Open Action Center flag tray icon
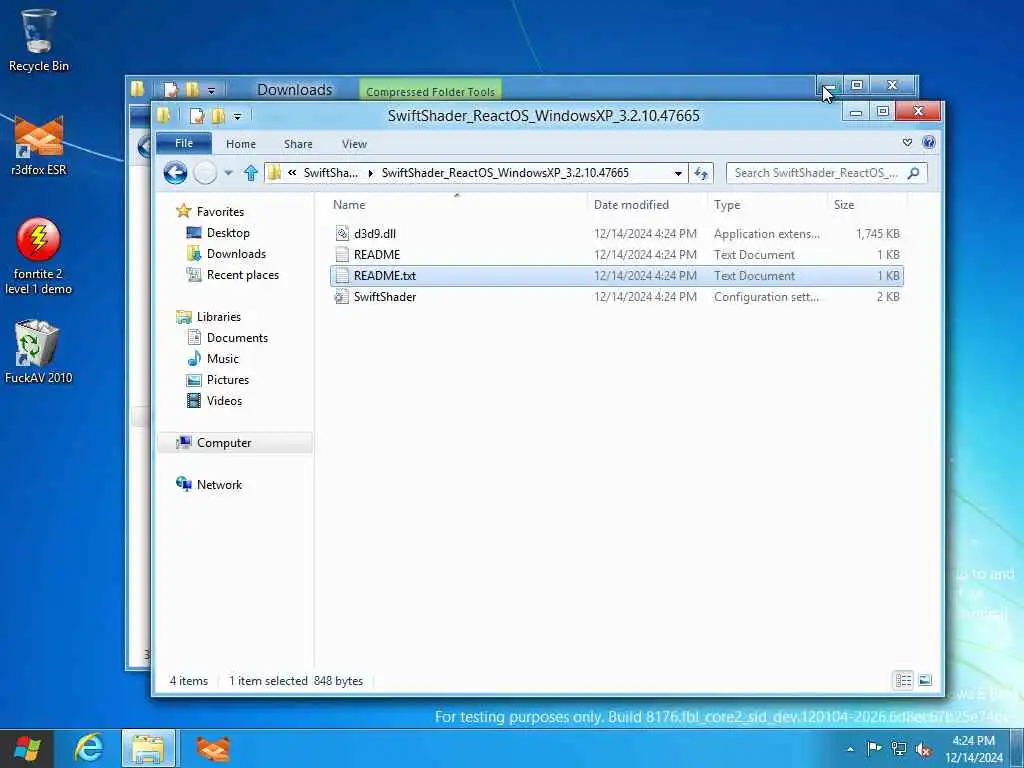This screenshot has width=1024, height=768. 874,748
